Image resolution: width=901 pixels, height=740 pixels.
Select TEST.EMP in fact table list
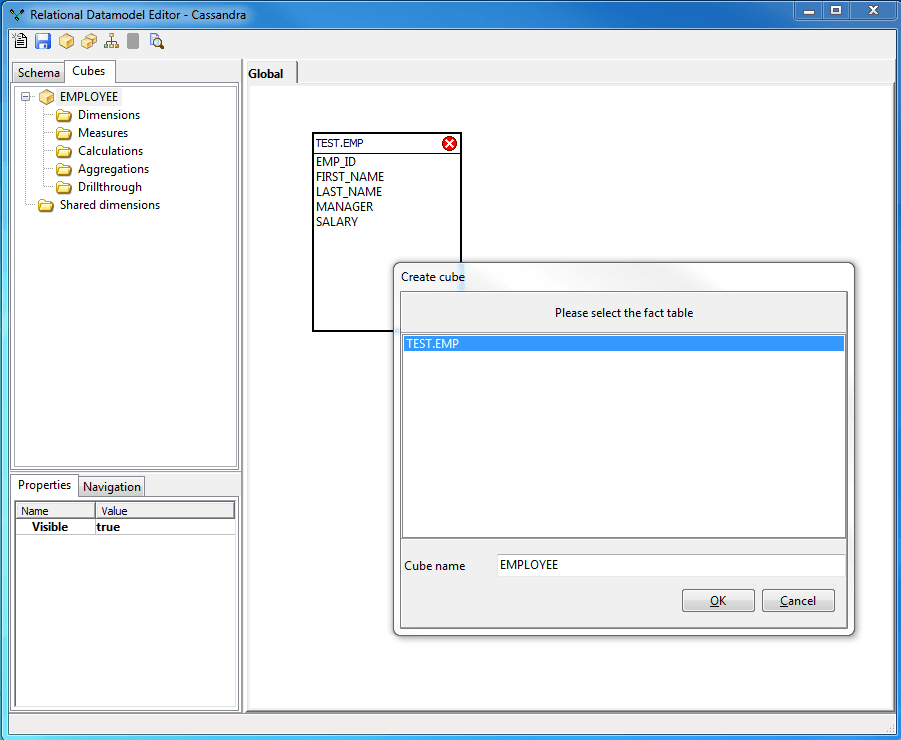tap(622, 344)
